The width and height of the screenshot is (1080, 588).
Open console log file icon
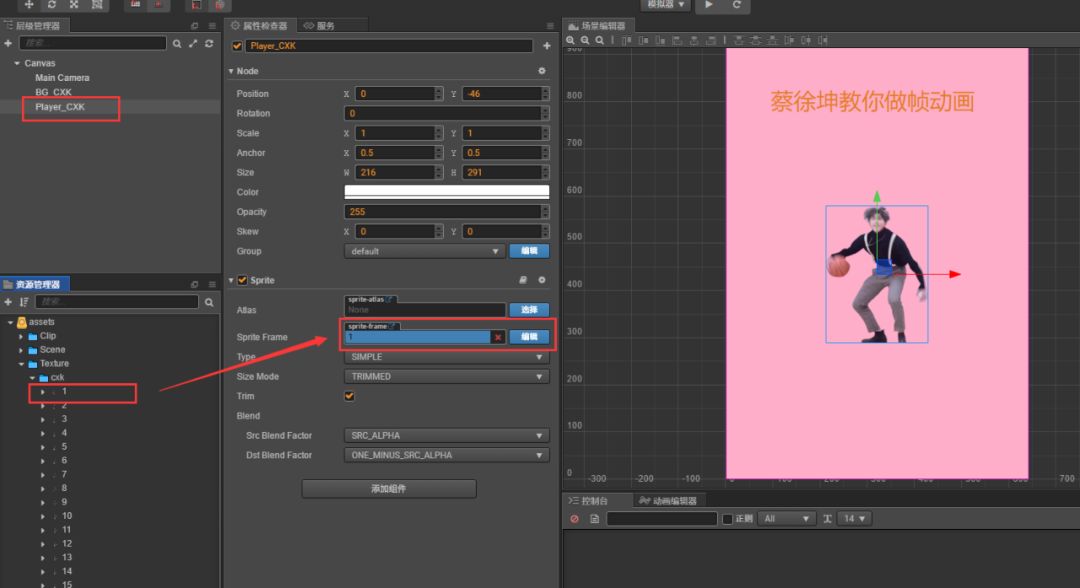(x=594, y=518)
